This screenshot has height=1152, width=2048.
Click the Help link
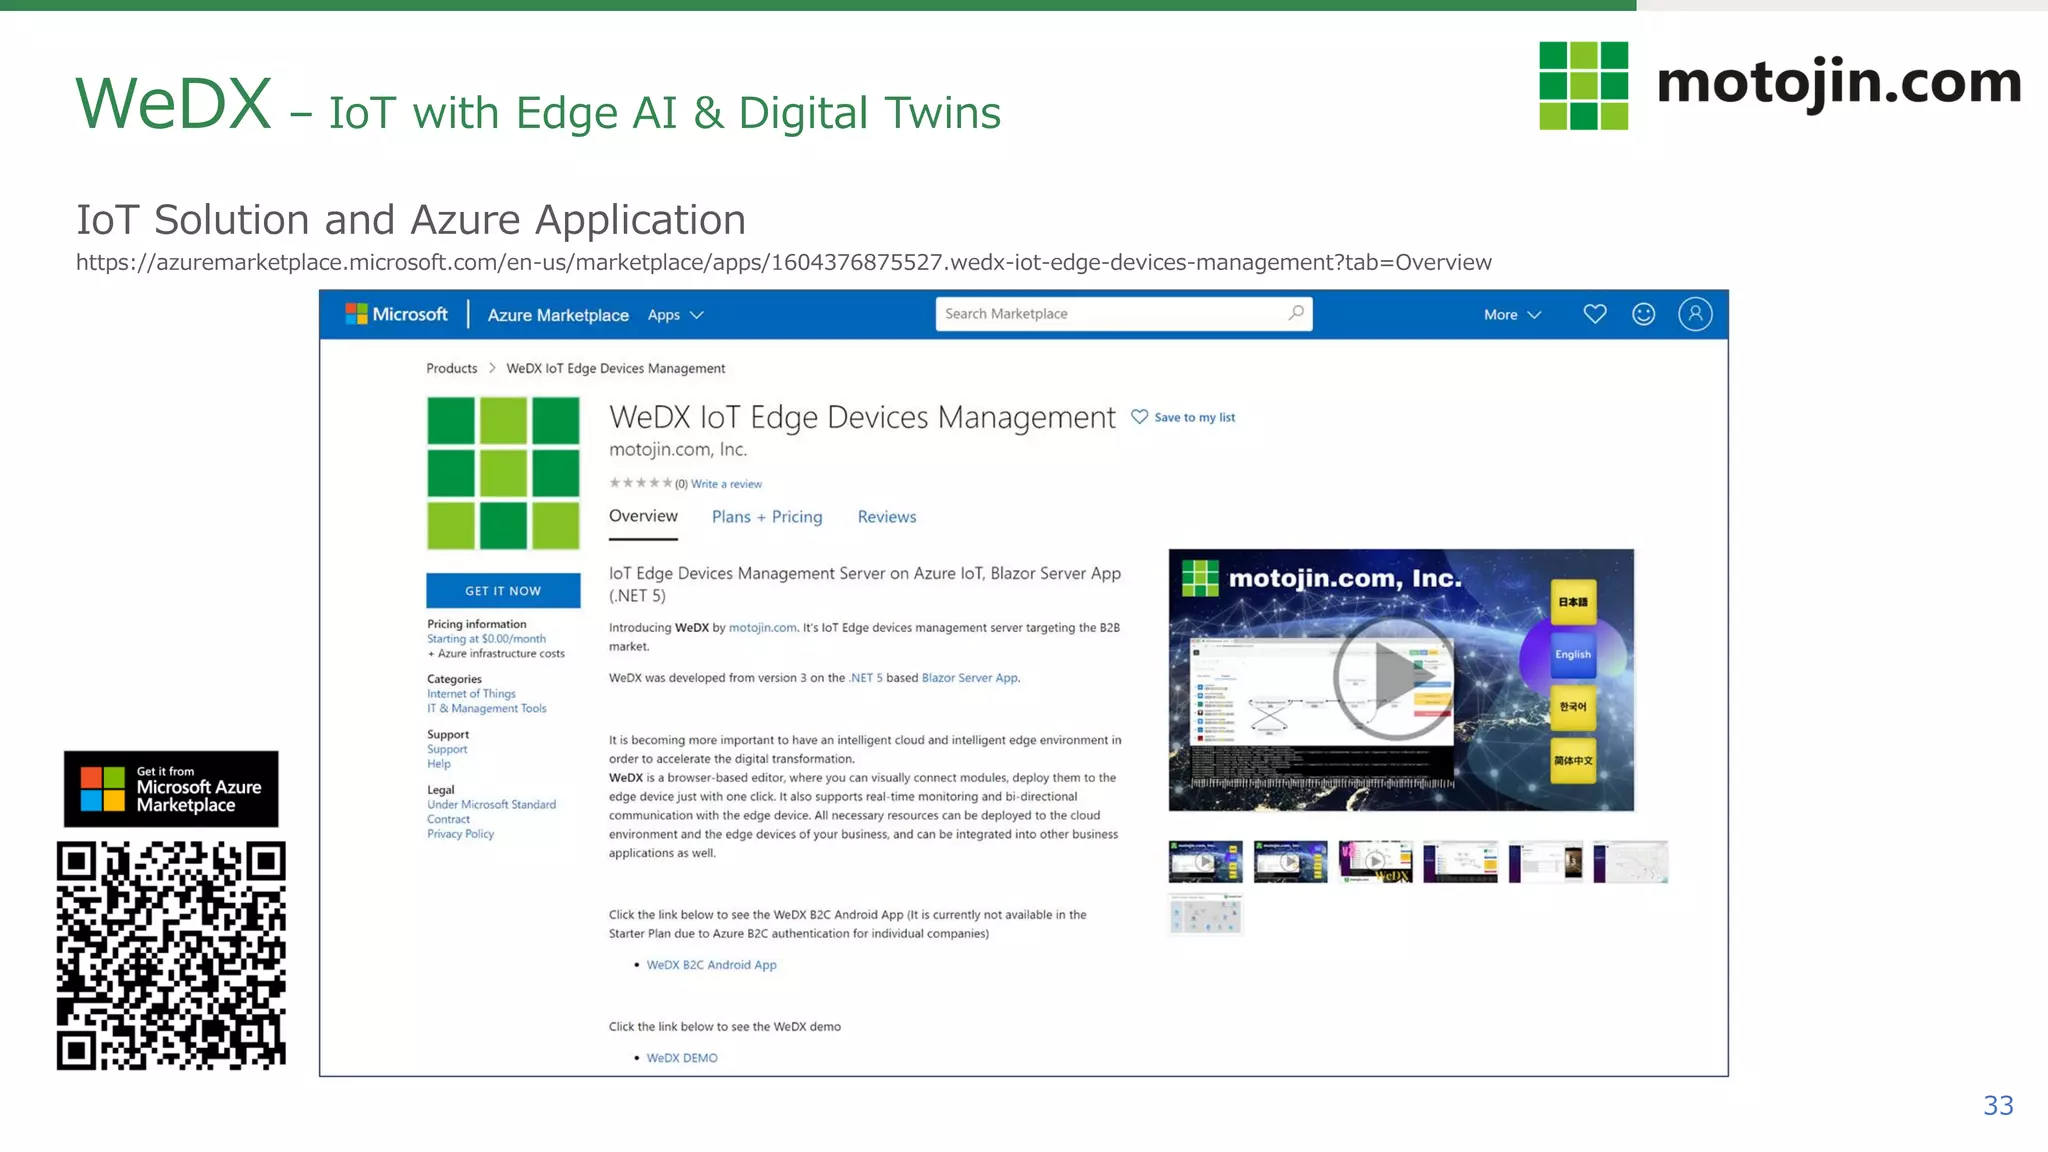pos(439,764)
